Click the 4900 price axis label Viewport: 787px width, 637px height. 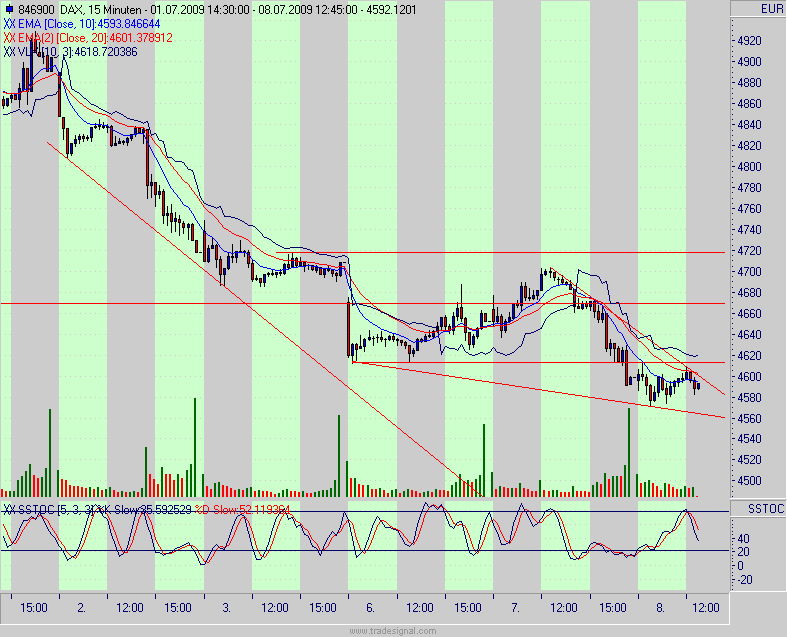coord(749,62)
